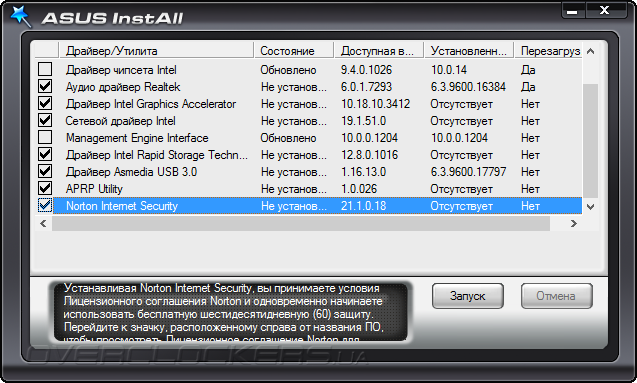637x383 pixels.
Task: Select Драйвер Intel Graphics Accelerator row
Action: (x=309, y=104)
